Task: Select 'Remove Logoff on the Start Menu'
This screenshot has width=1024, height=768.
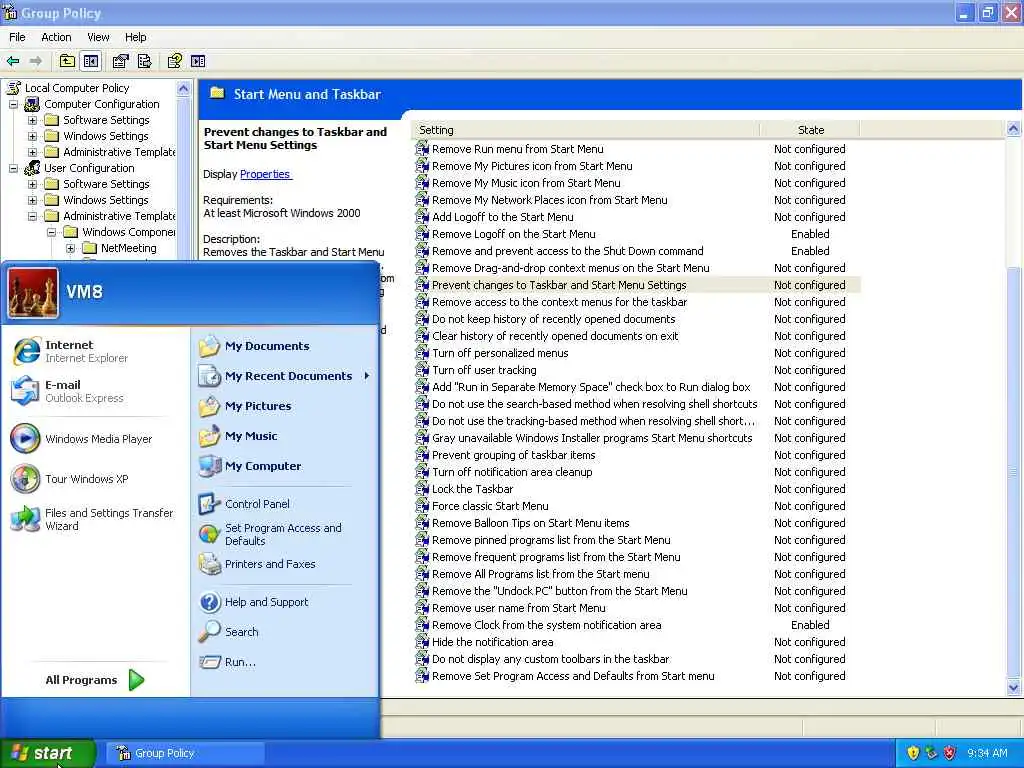Action: pos(514,234)
